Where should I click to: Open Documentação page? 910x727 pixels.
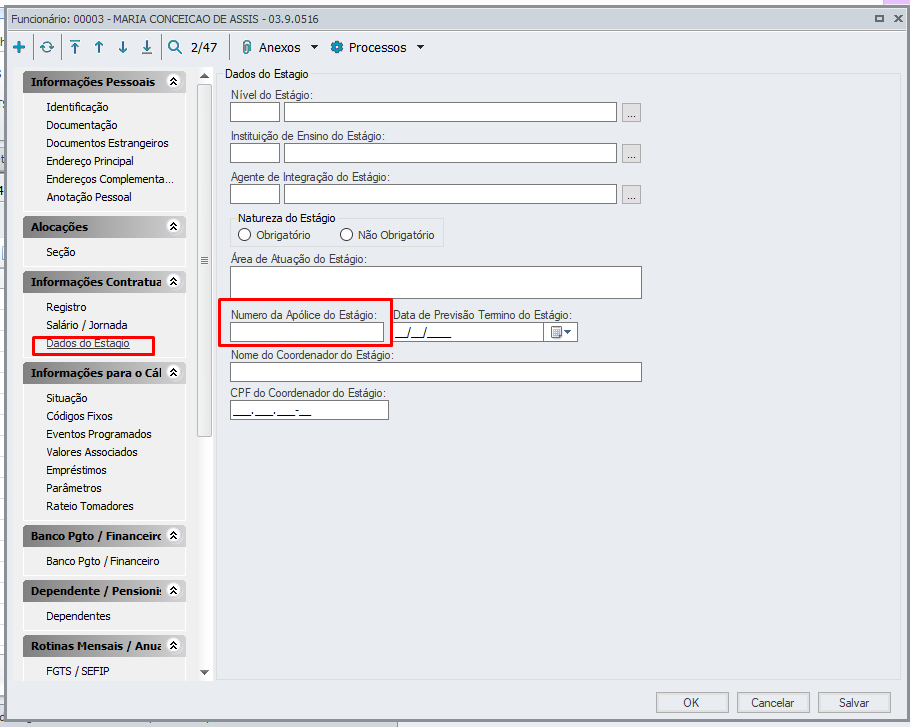tap(82, 125)
